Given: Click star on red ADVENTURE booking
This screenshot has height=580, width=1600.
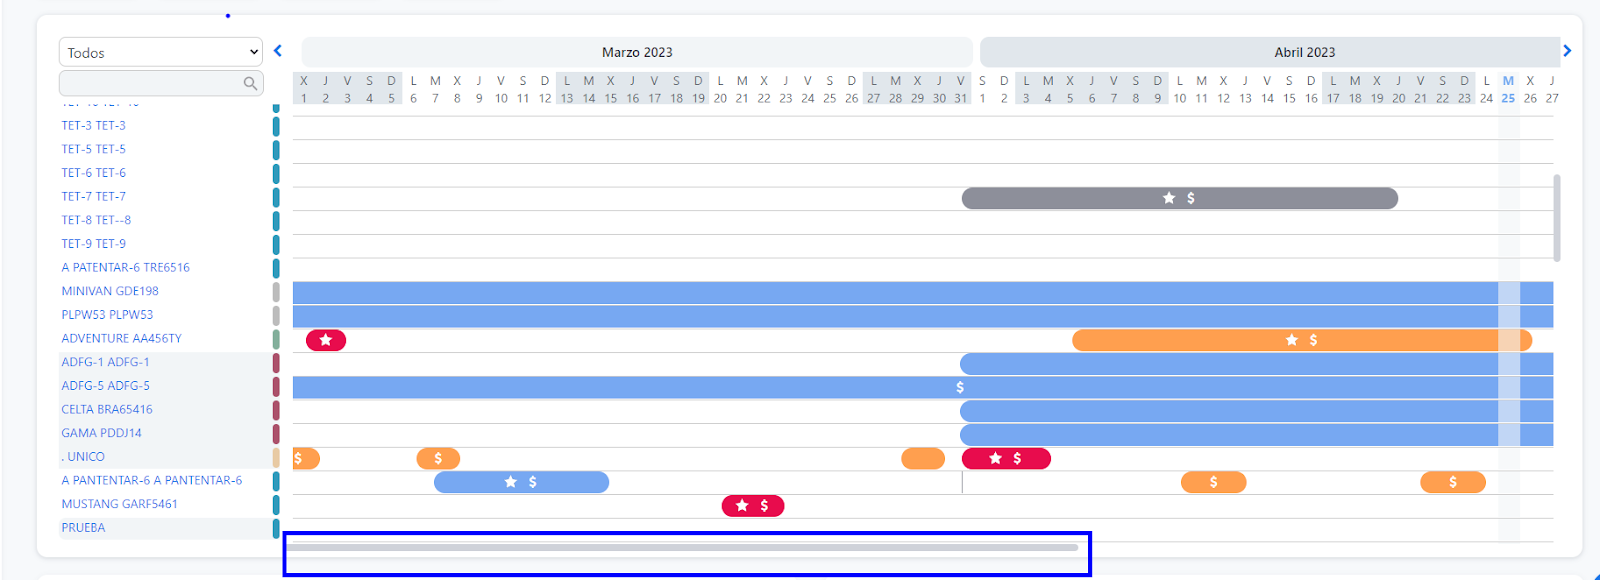Looking at the screenshot, I should pyautogui.click(x=326, y=340).
